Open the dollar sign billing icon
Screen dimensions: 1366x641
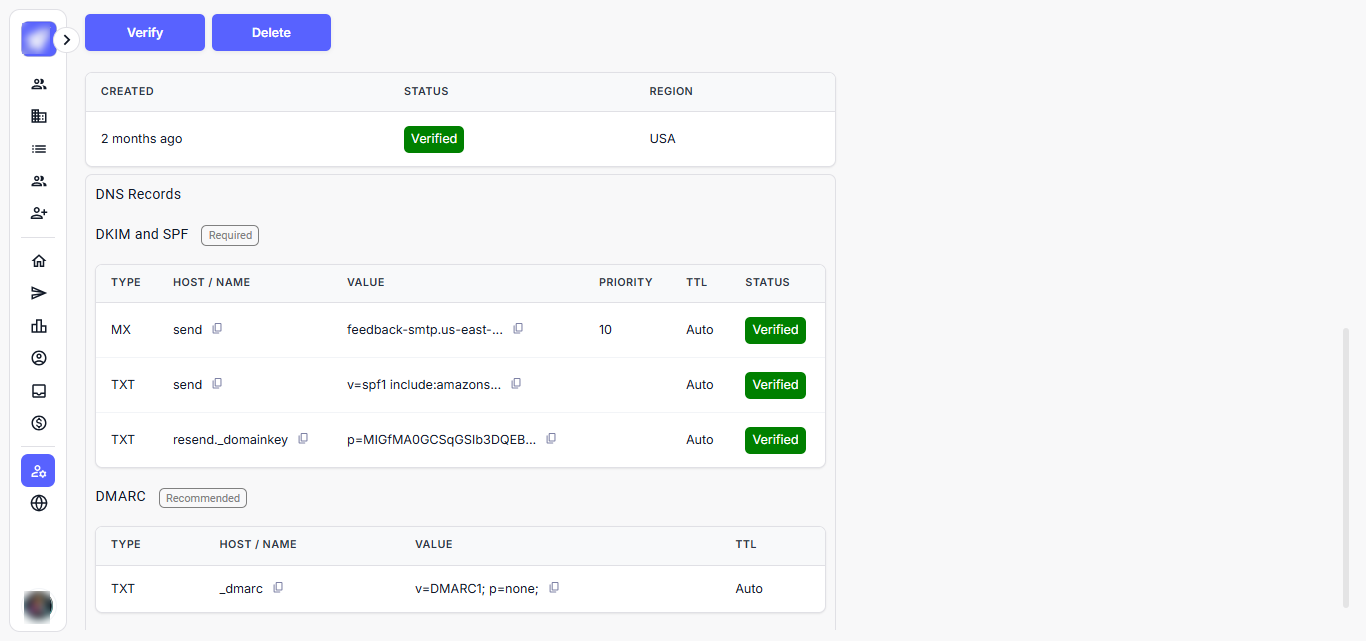[x=39, y=423]
